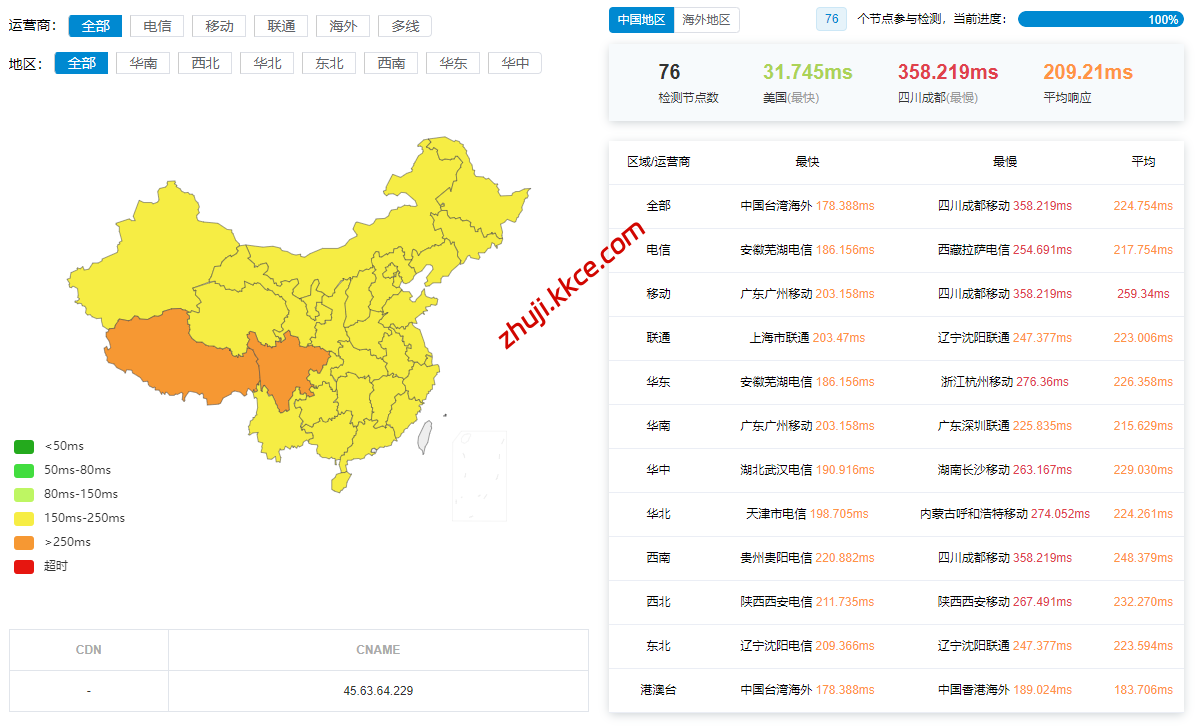1197x726 pixels.
Task: Select the 电信 carrier filter
Action: (x=157, y=27)
